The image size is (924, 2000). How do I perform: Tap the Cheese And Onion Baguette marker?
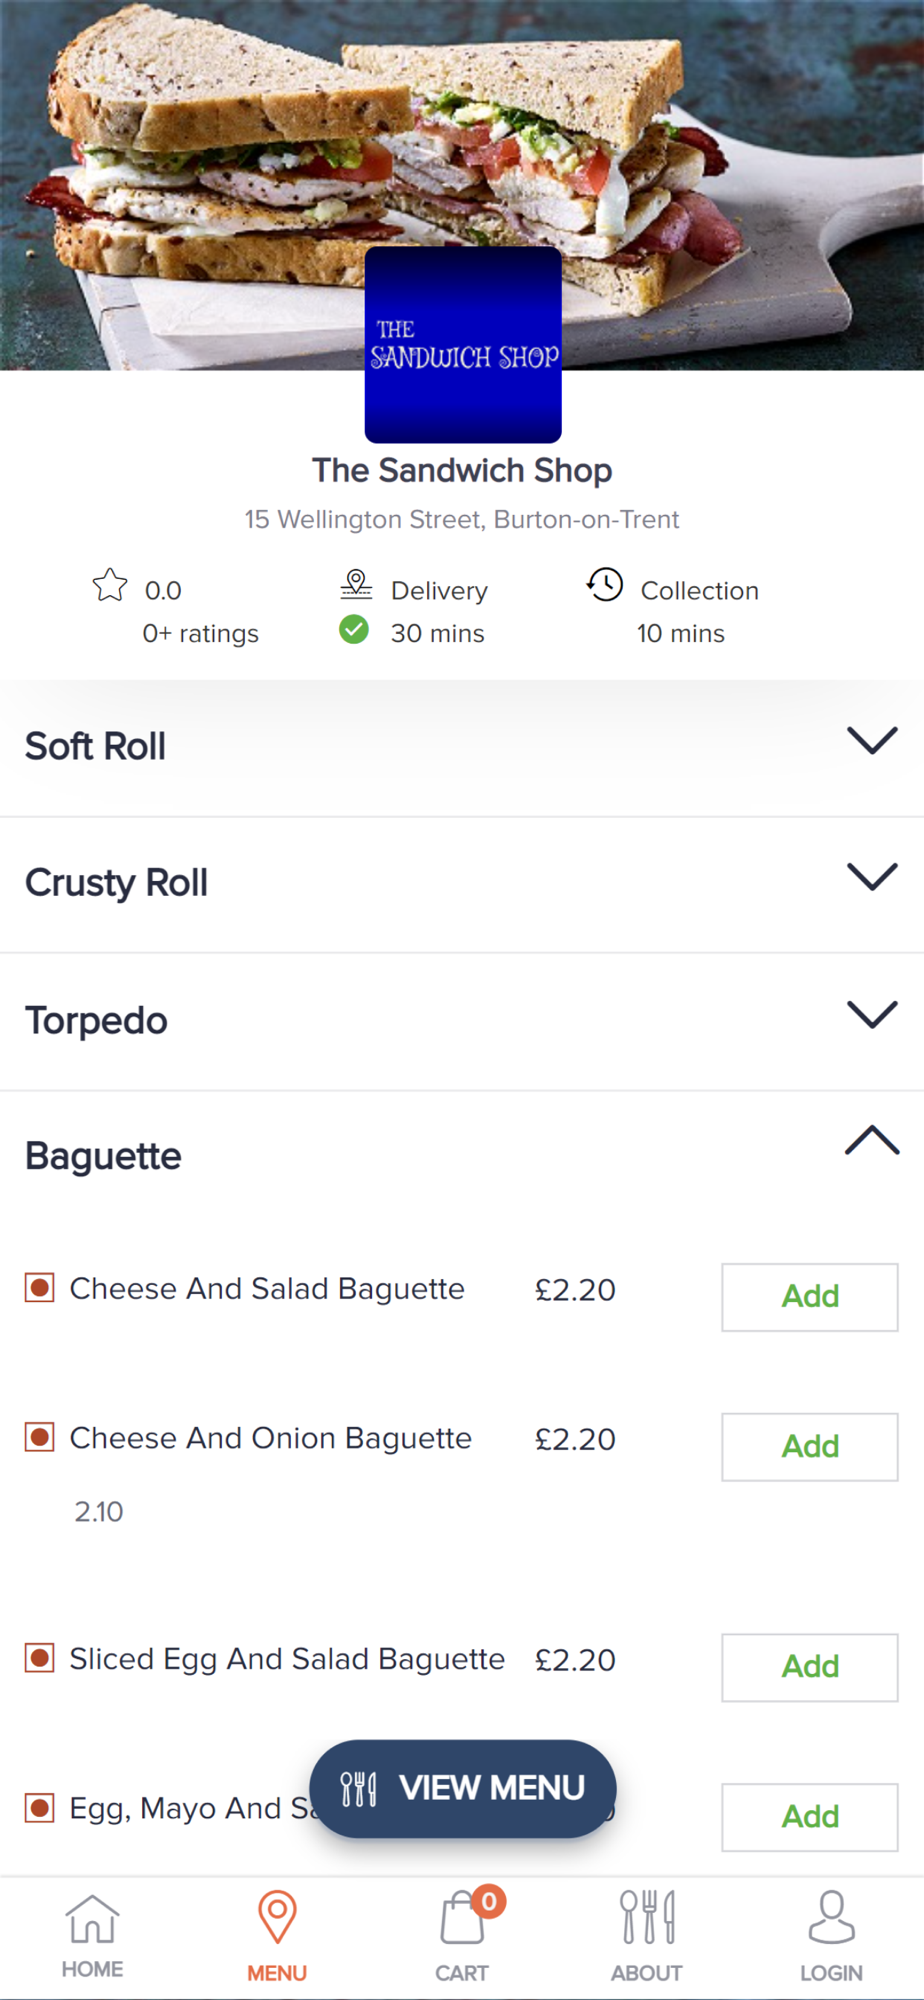click(40, 1438)
